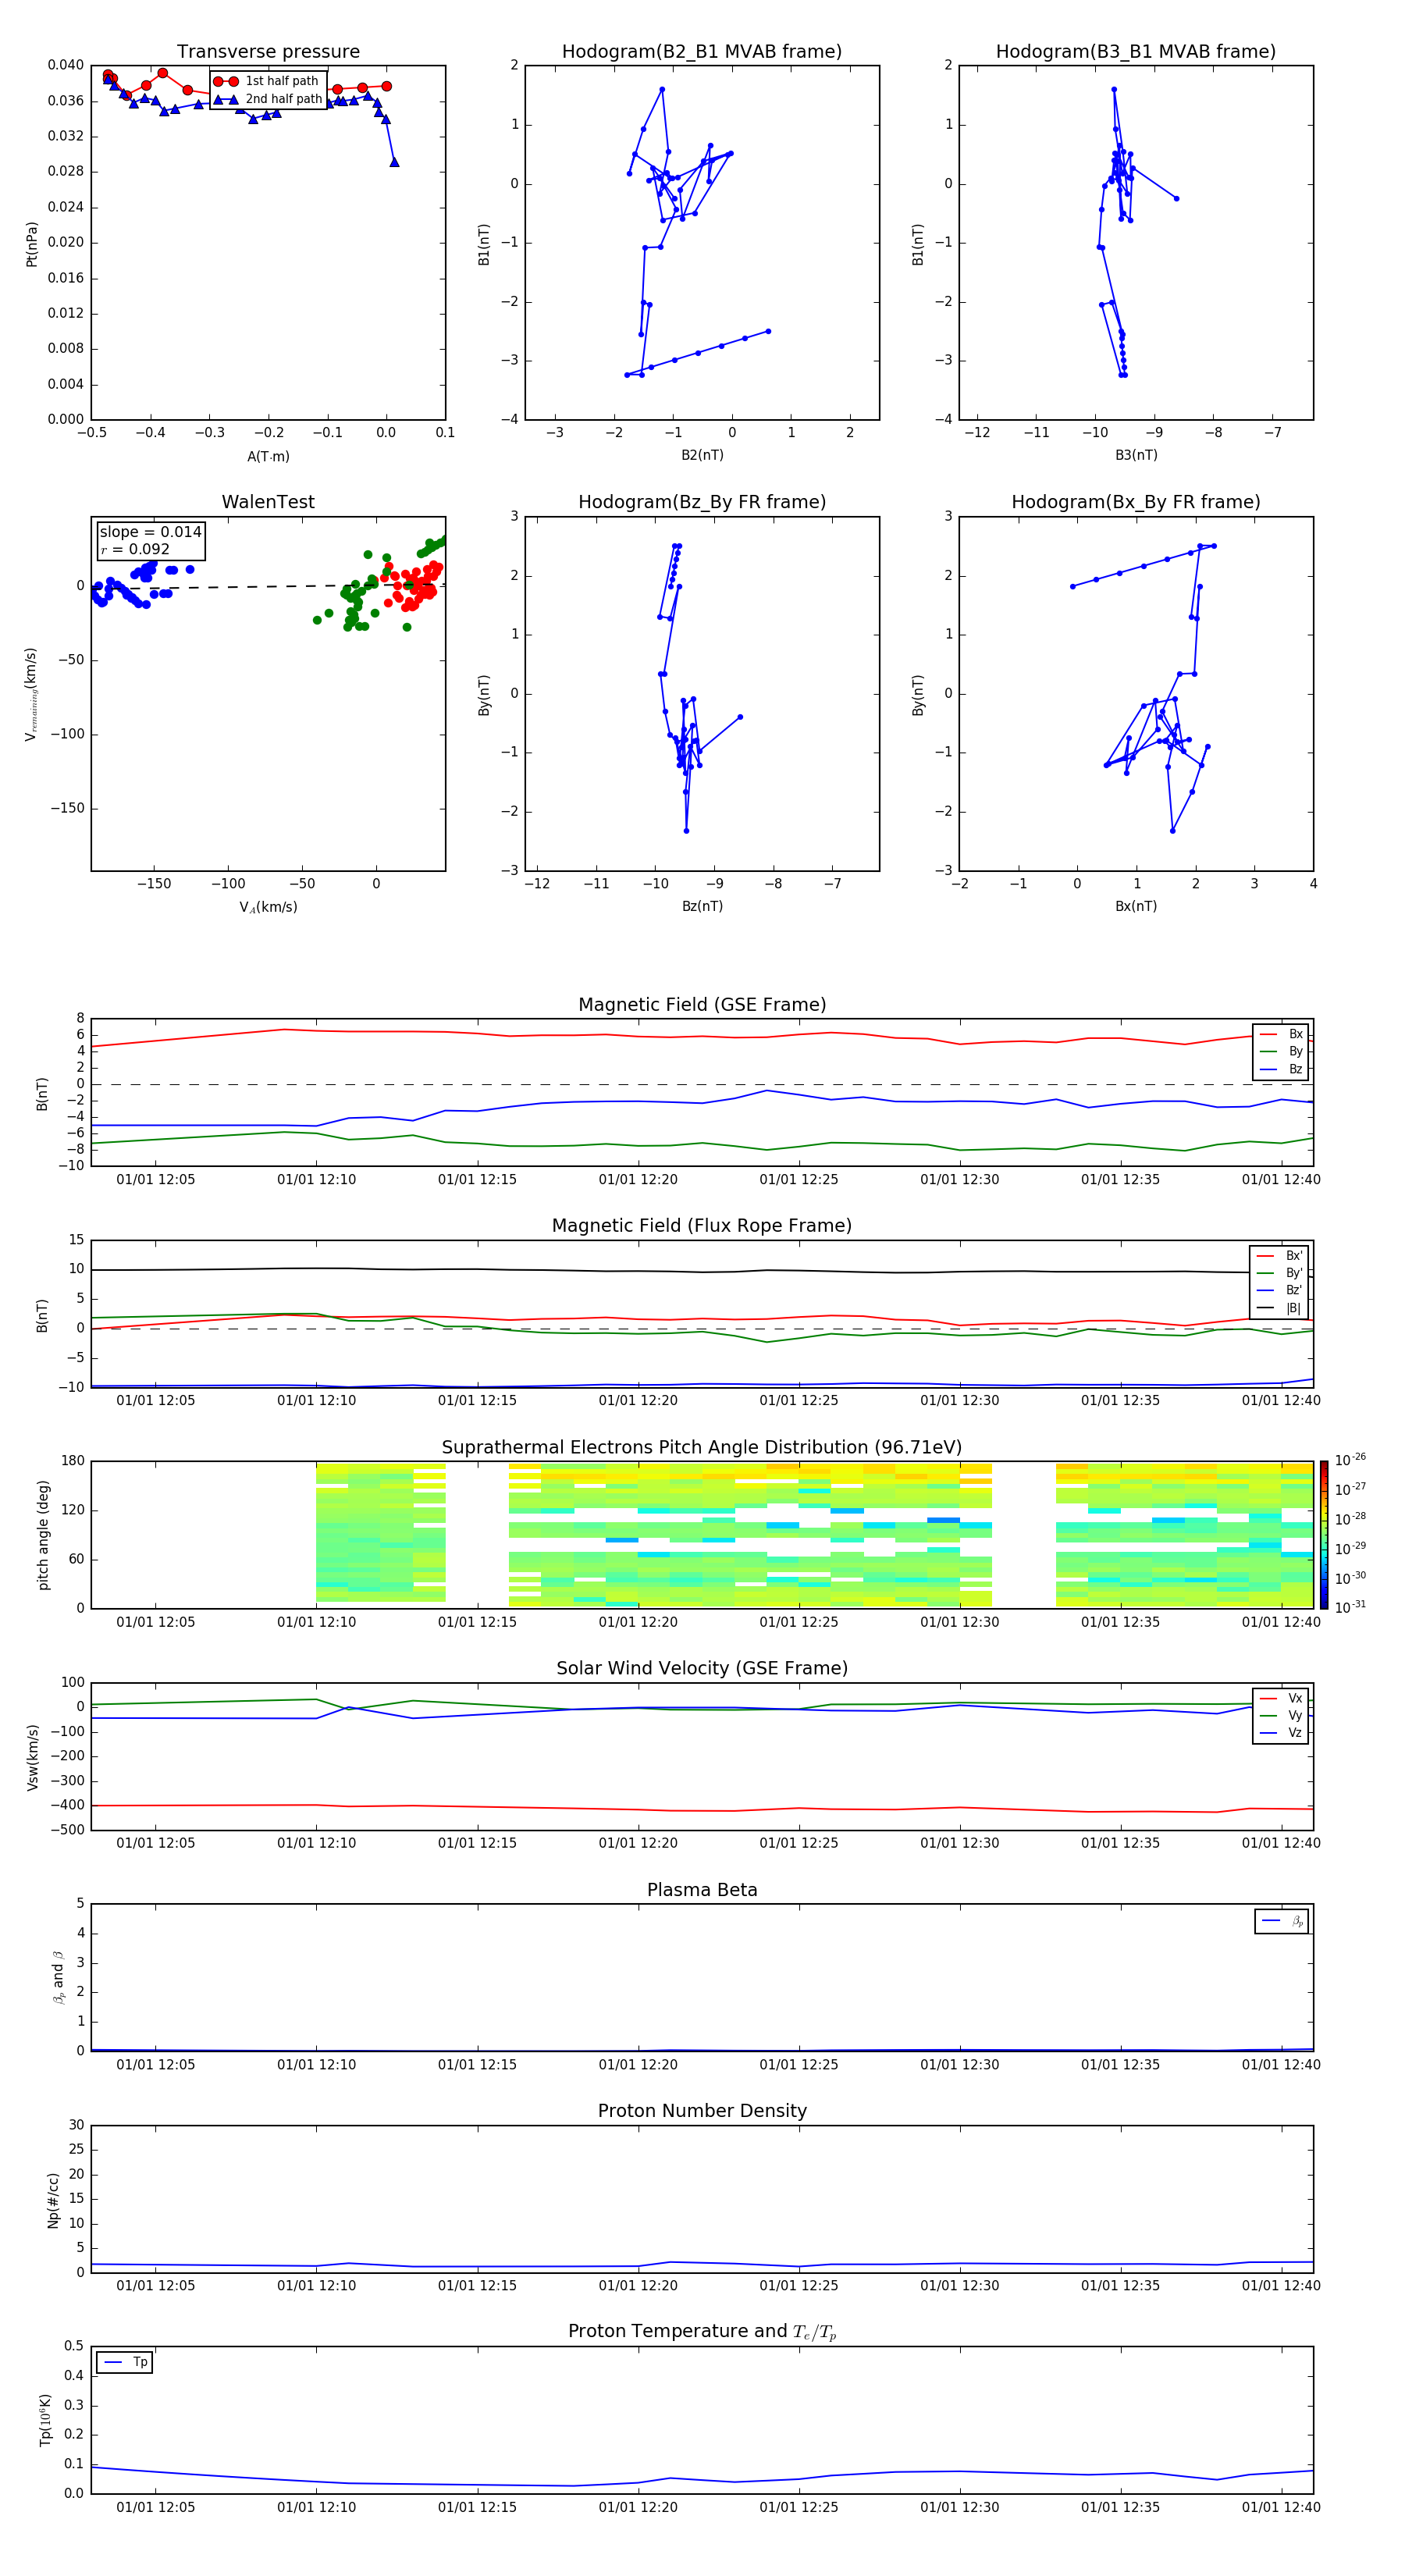This screenshot has height=2576, width=1405.
Task: Click the '10^-31' colorbar tick label
Action: point(1350,1607)
